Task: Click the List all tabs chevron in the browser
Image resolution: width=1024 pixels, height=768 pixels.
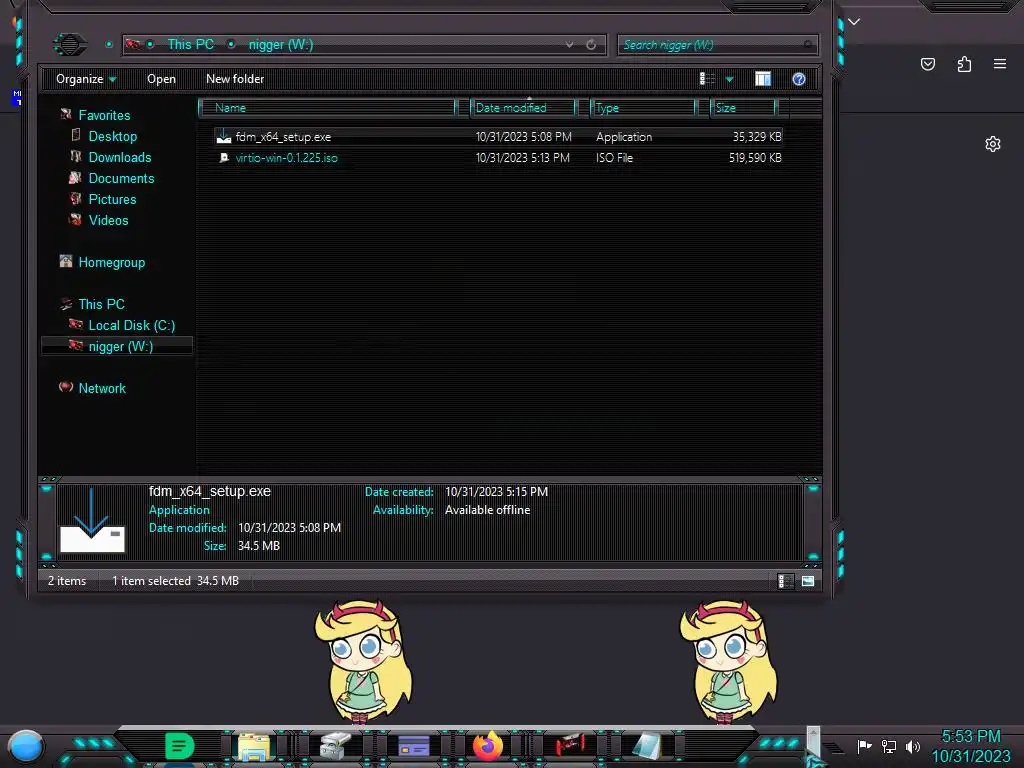Action: (854, 22)
